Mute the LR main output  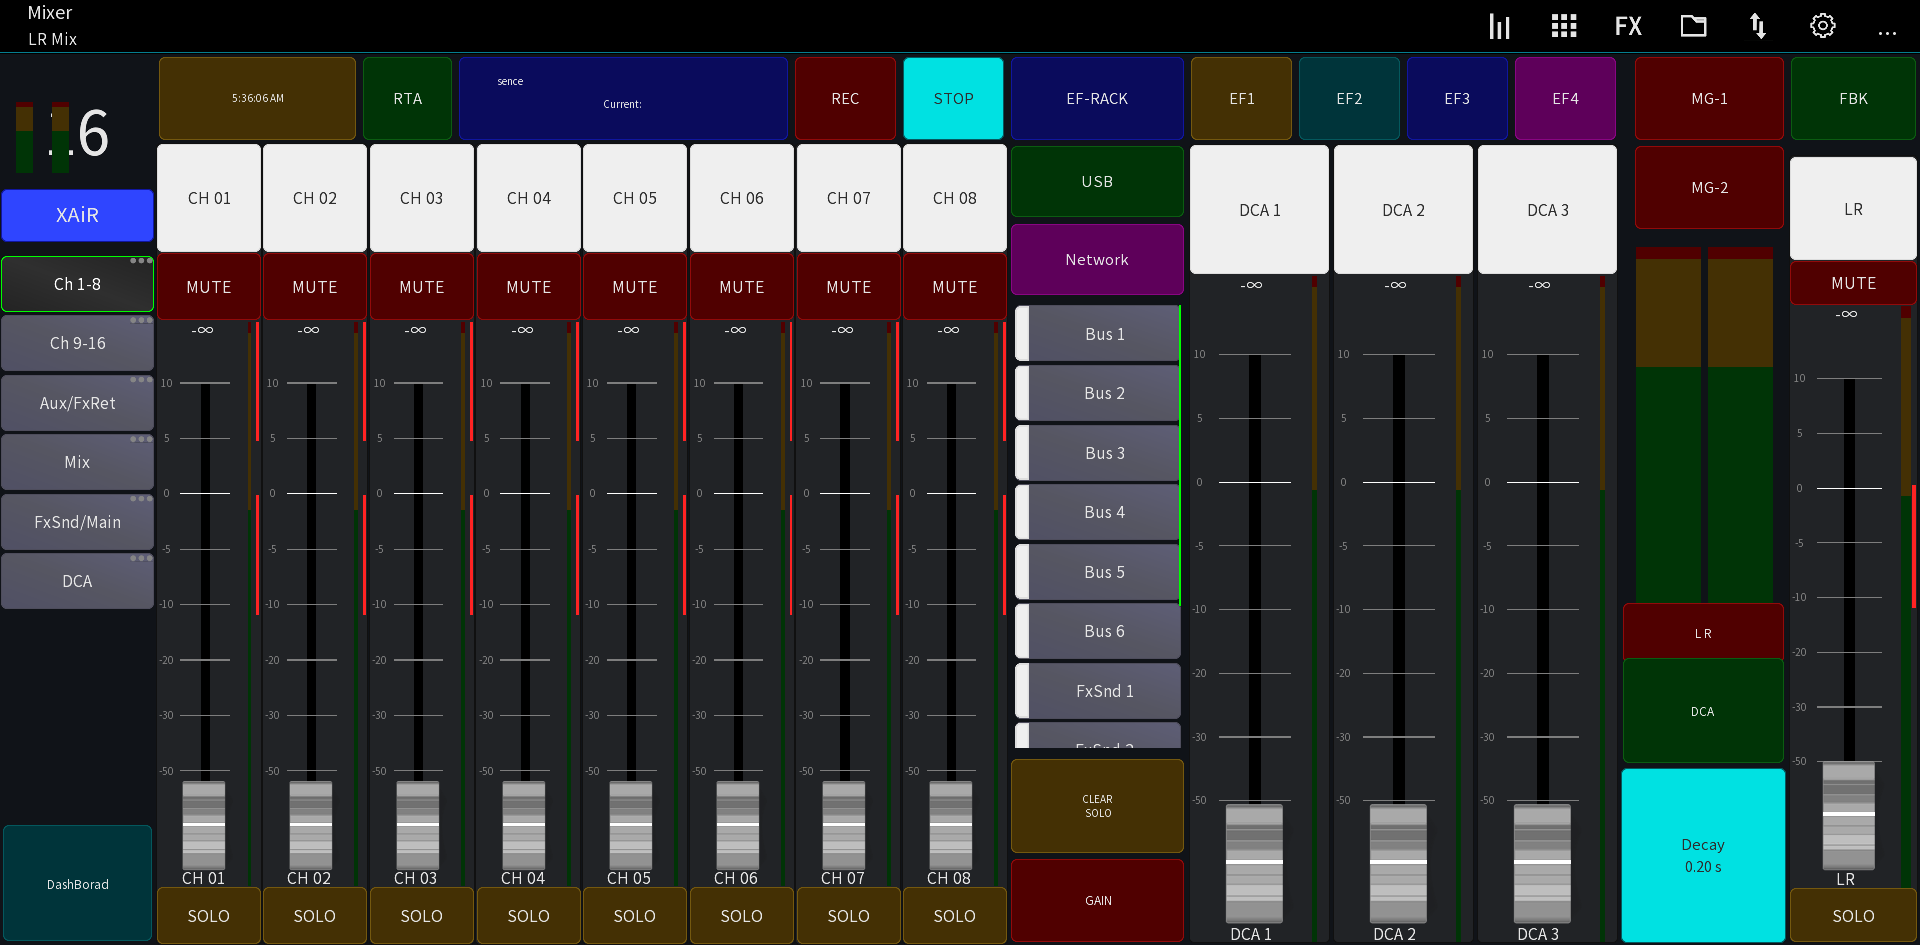click(x=1853, y=282)
